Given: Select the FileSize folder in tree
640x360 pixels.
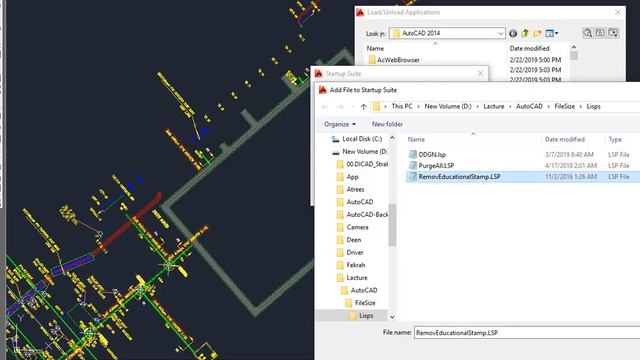Looking at the screenshot, I should [360, 303].
